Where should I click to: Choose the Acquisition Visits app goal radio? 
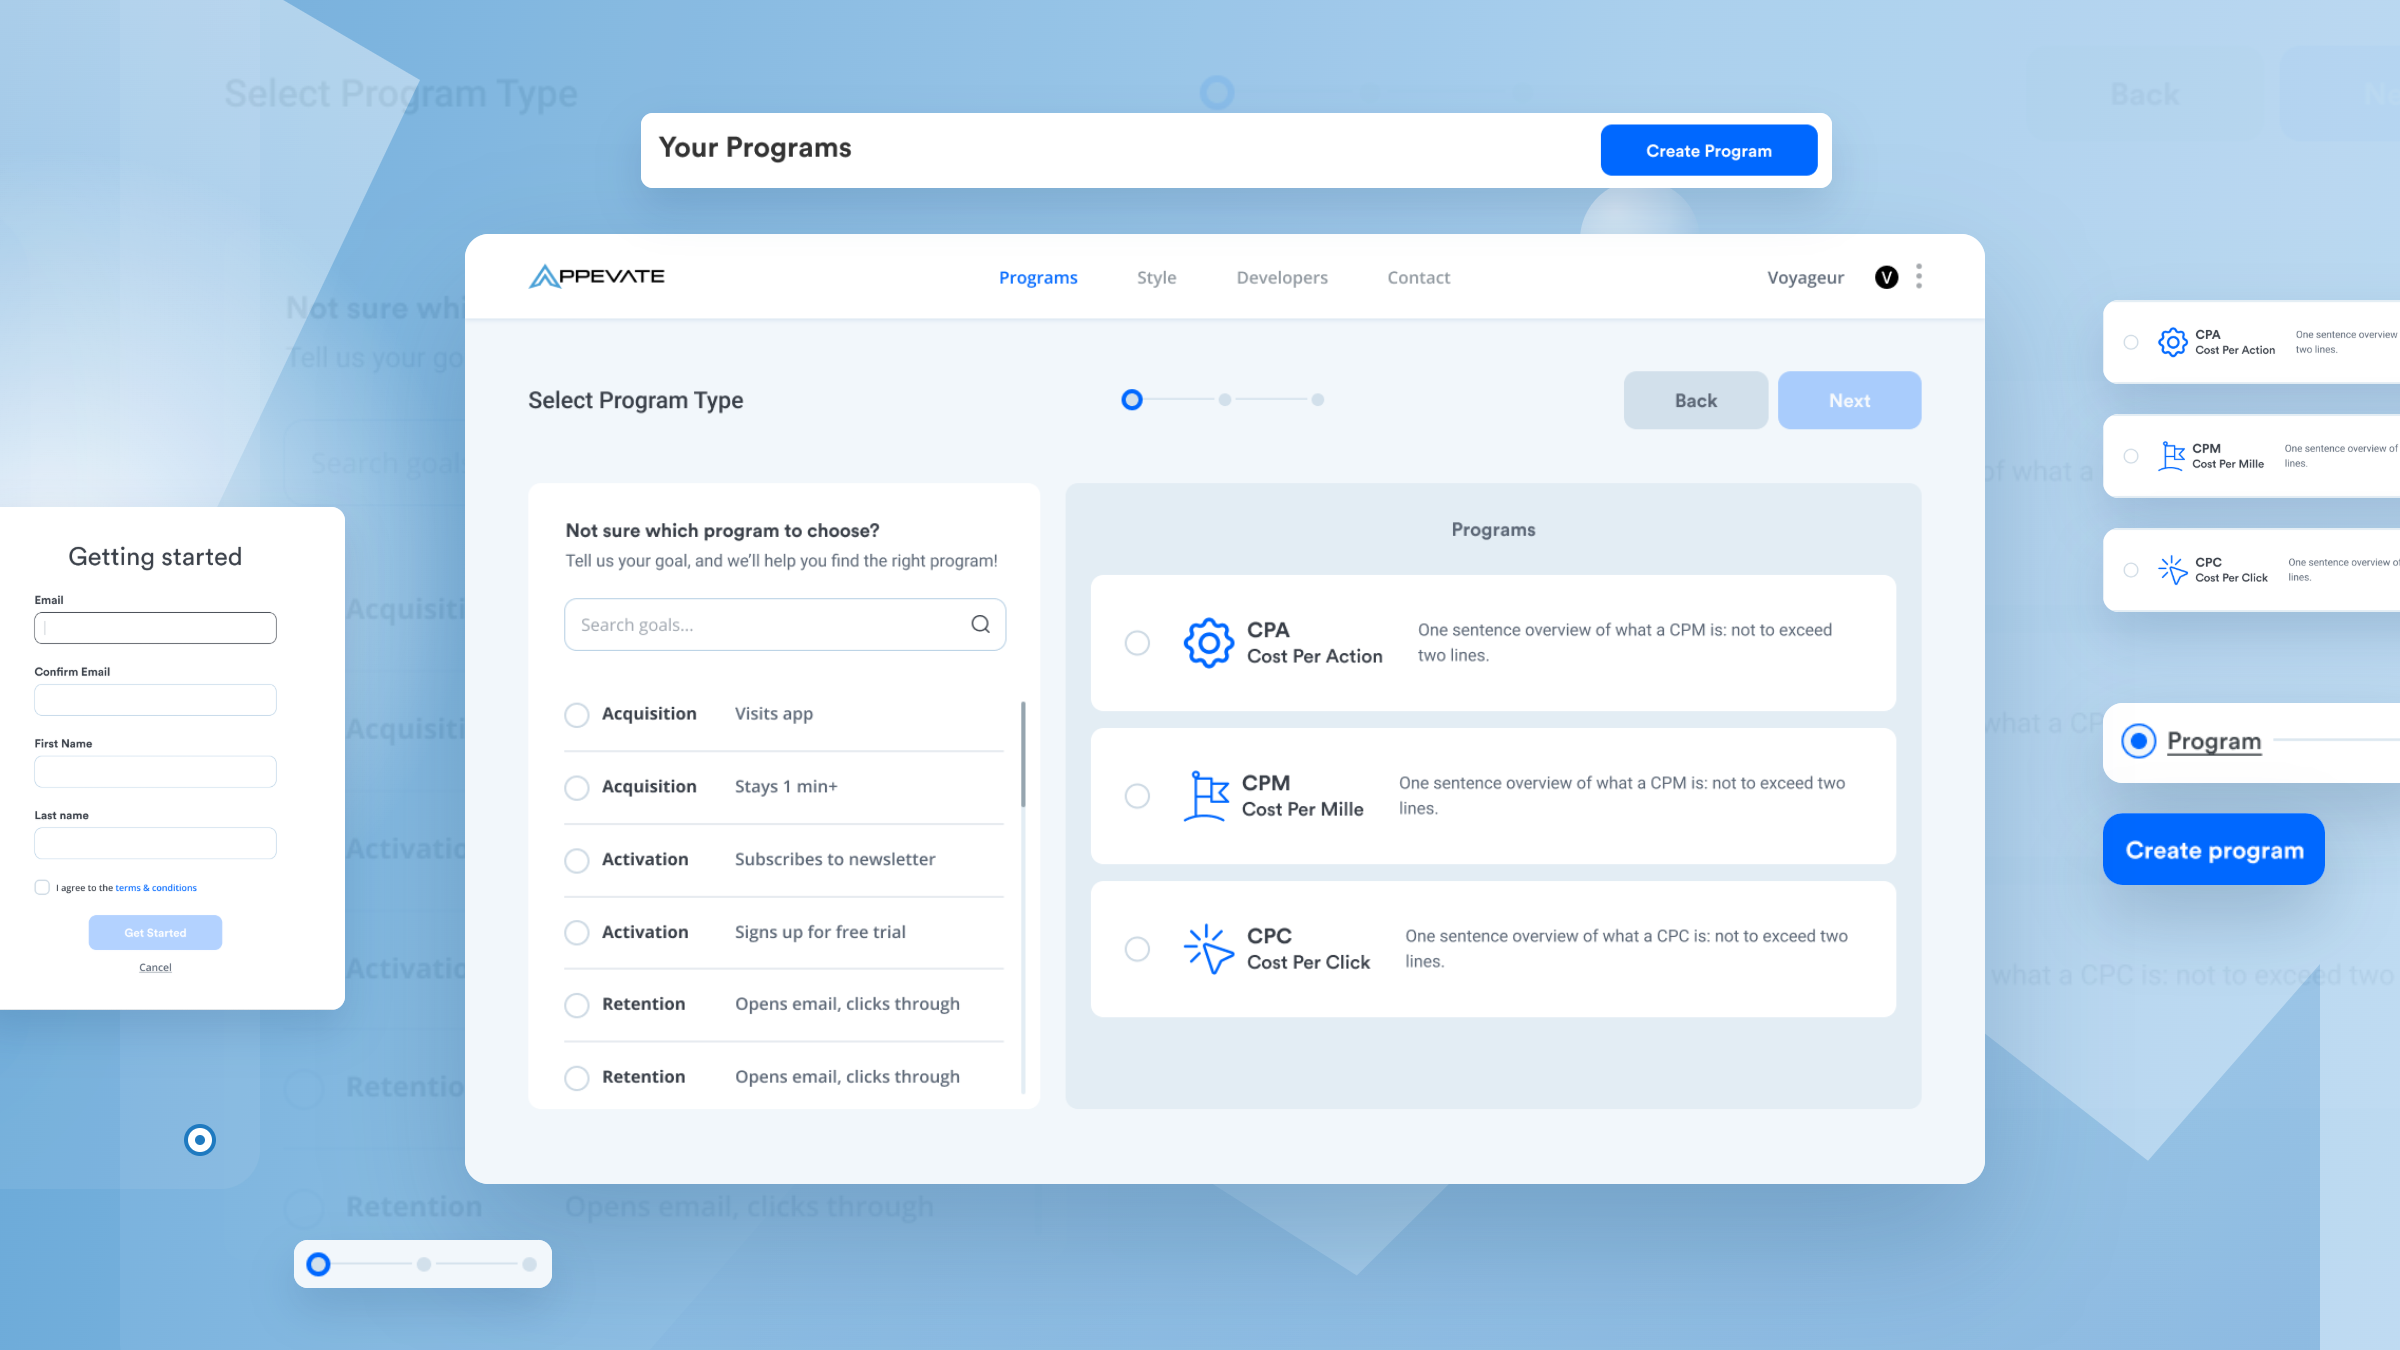click(577, 715)
